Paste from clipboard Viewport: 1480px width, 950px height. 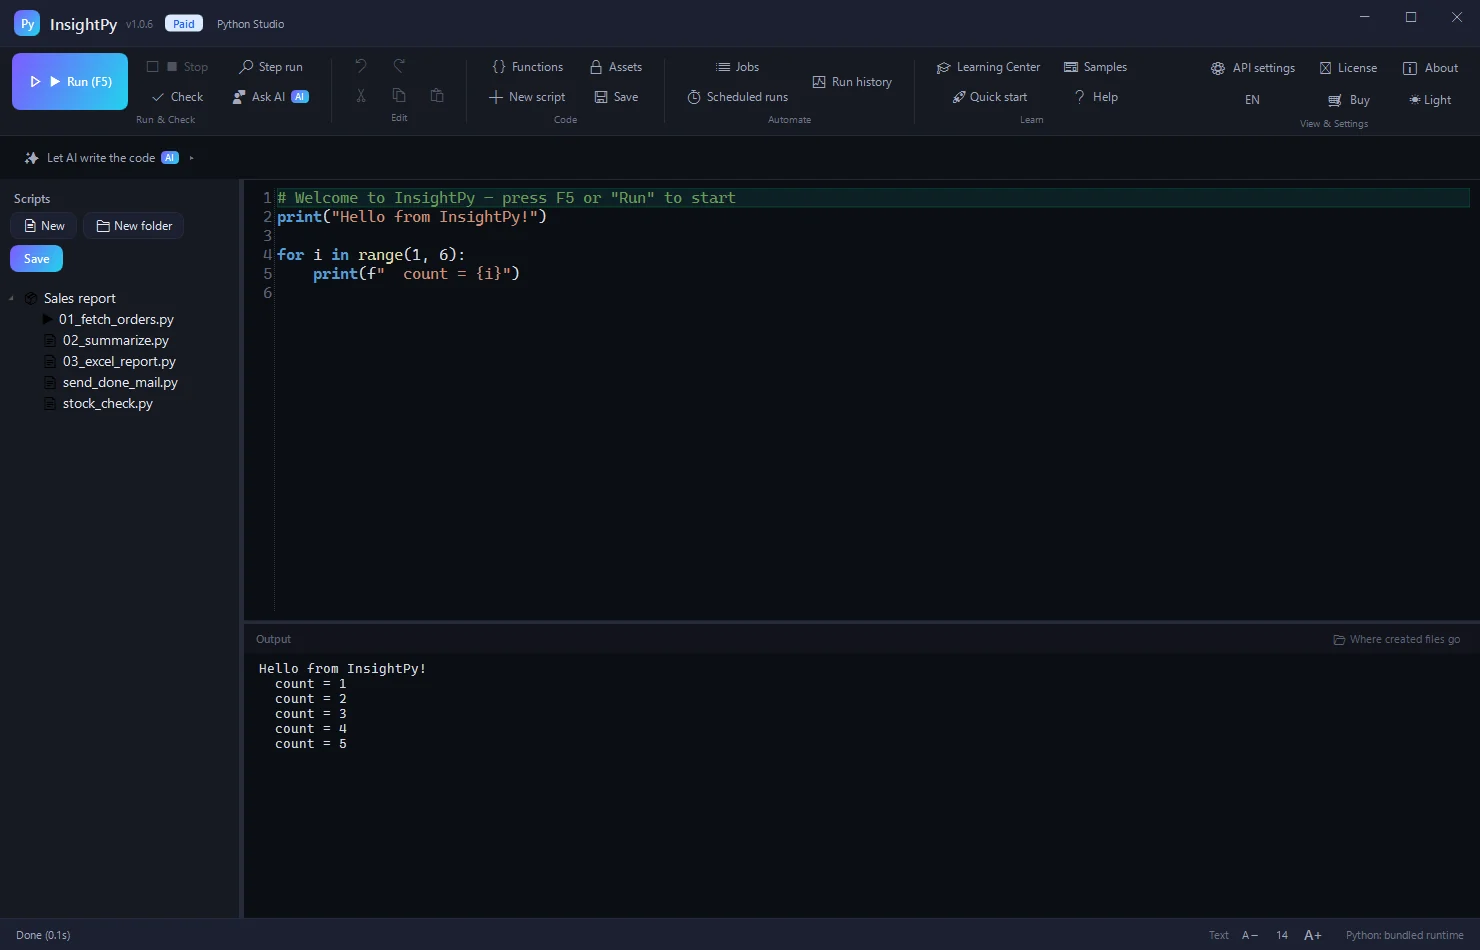point(437,96)
